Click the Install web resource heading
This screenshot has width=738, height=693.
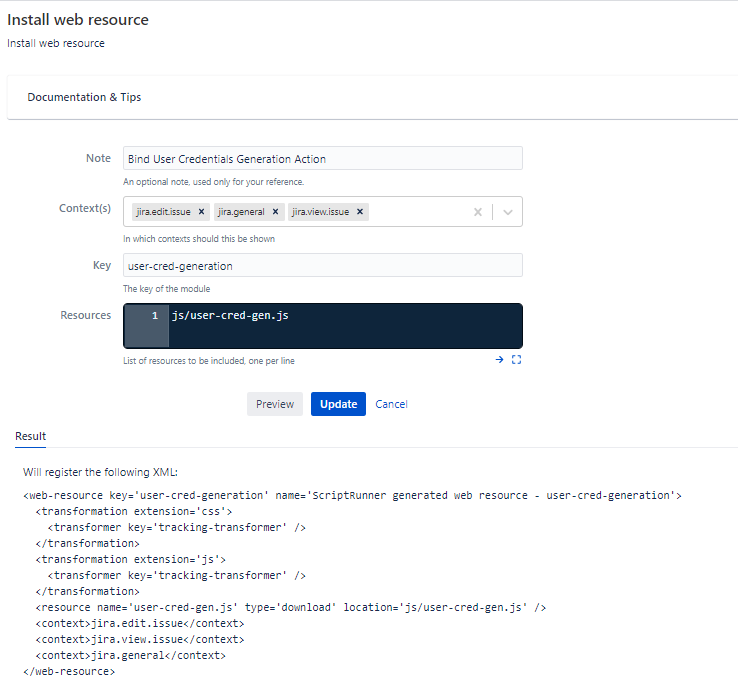tap(78, 20)
